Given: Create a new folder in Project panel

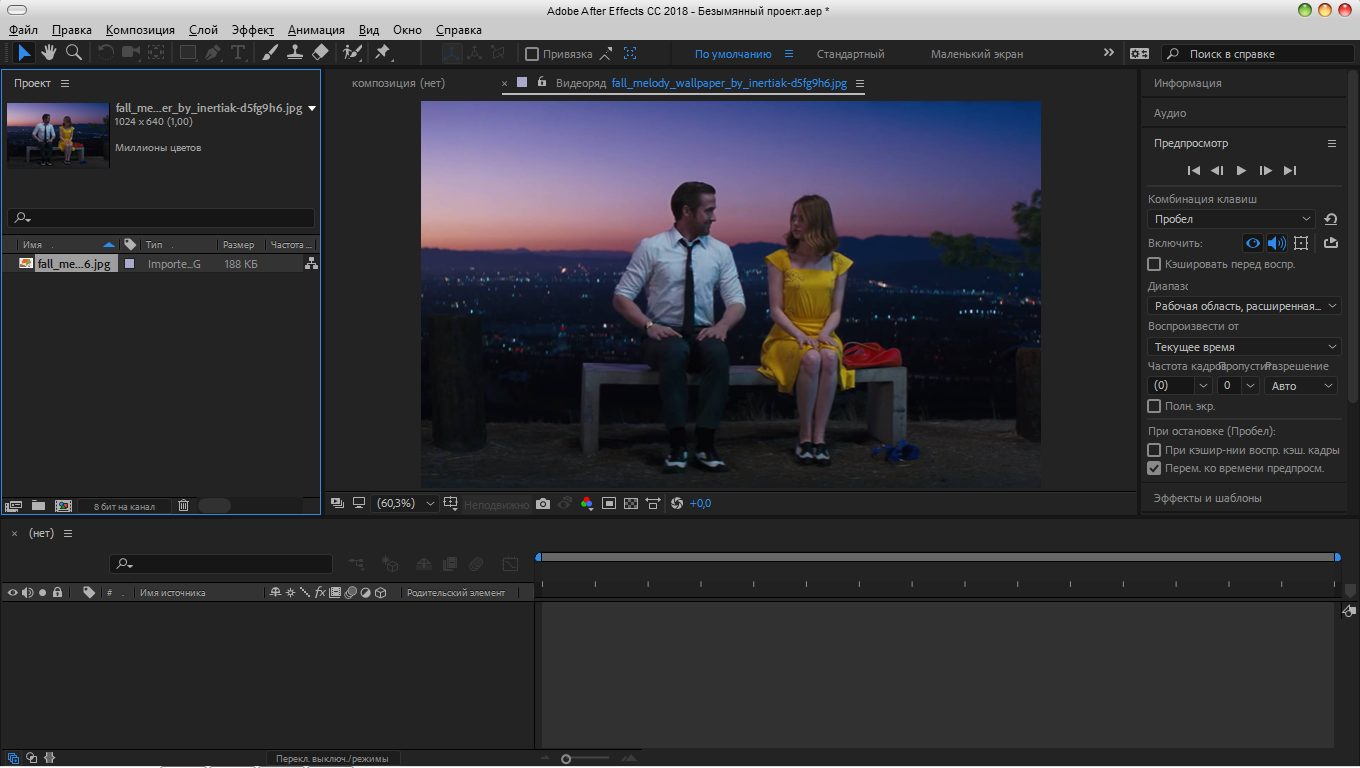Looking at the screenshot, I should (x=38, y=506).
